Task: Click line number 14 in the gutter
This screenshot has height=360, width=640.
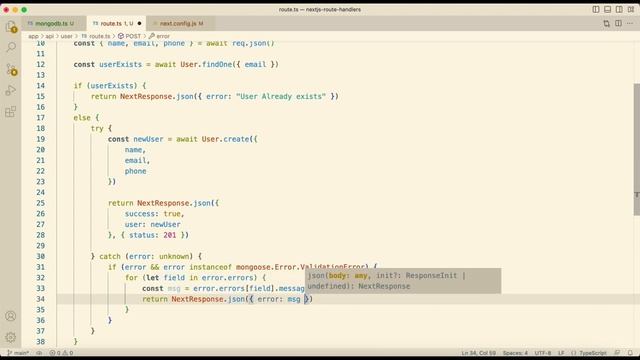Action: coord(40,86)
